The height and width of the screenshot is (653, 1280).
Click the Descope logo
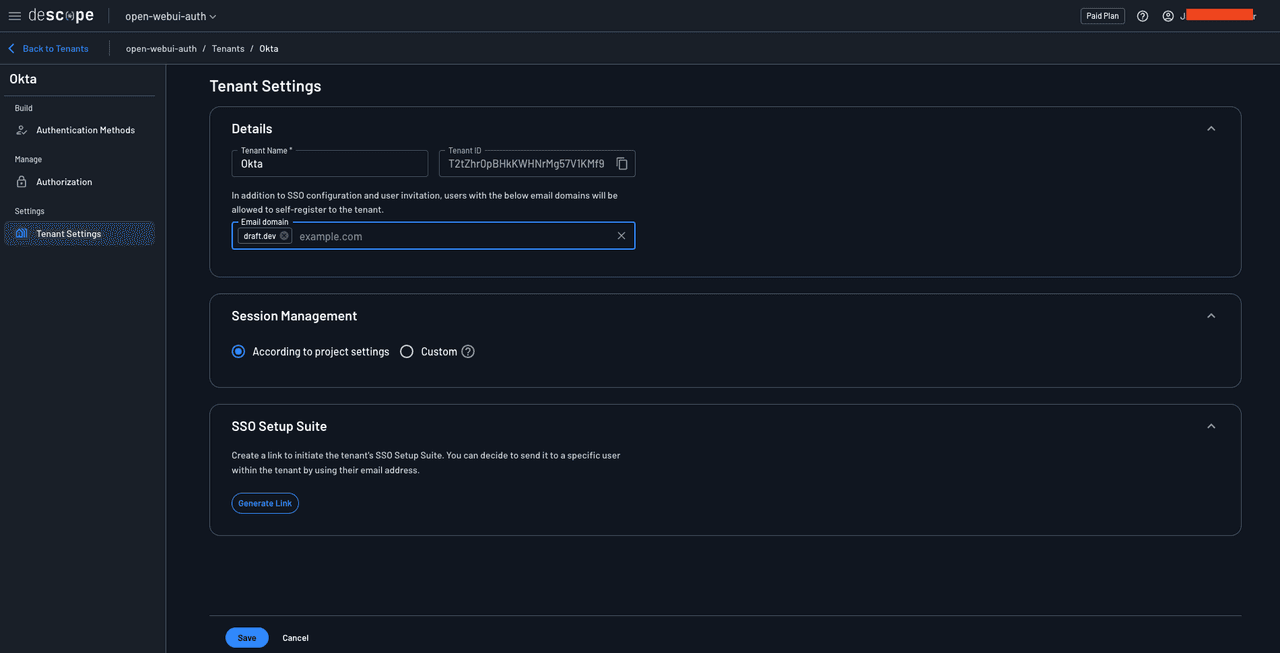pos(61,16)
